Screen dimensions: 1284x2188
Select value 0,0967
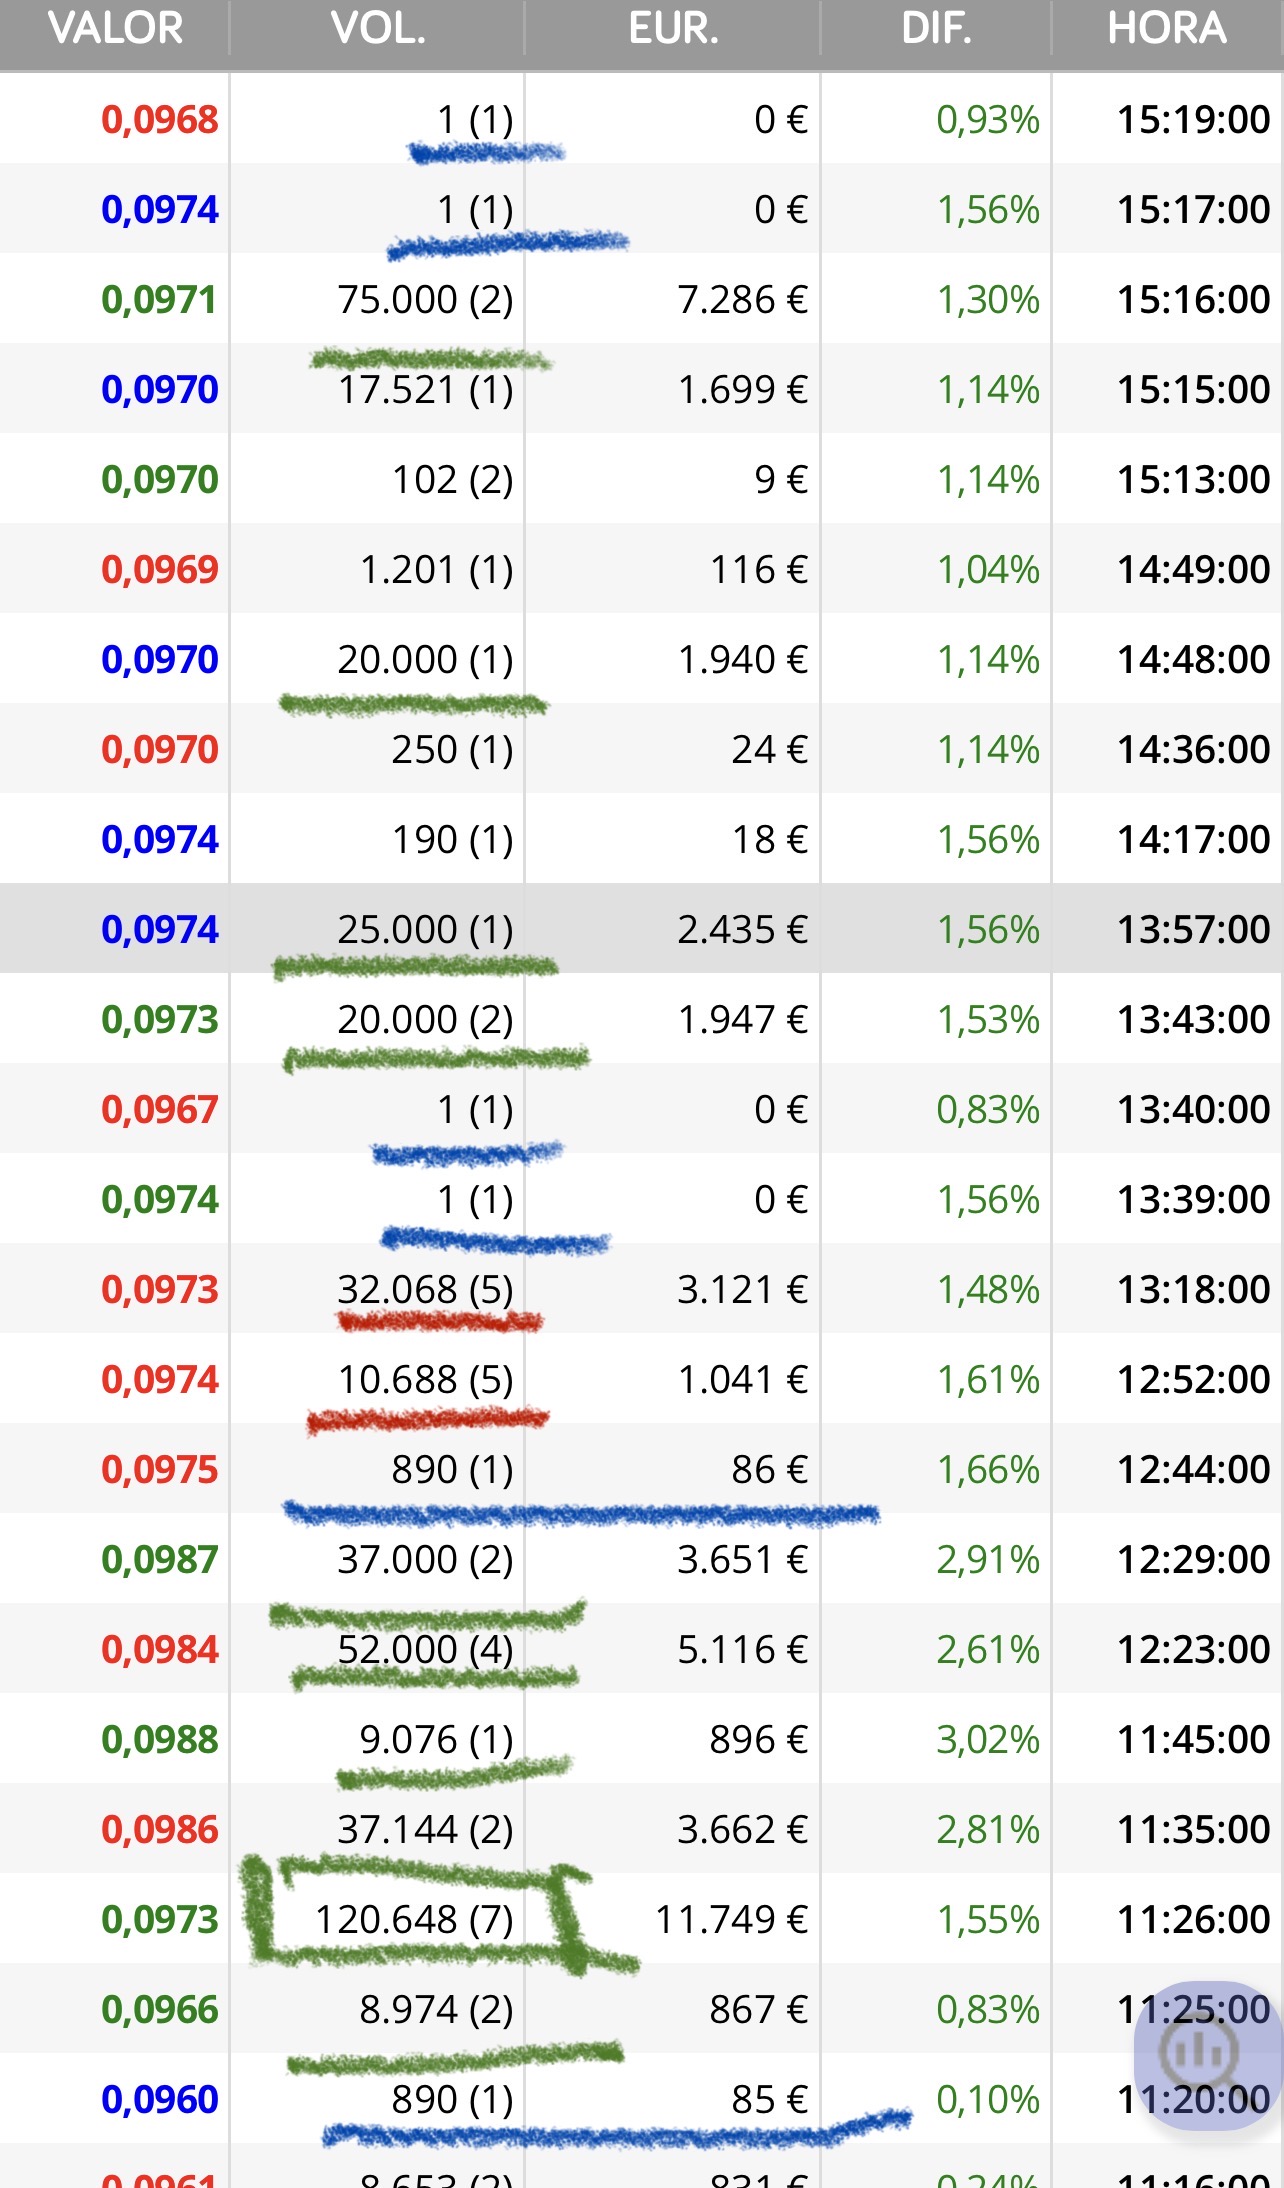pos(160,1110)
